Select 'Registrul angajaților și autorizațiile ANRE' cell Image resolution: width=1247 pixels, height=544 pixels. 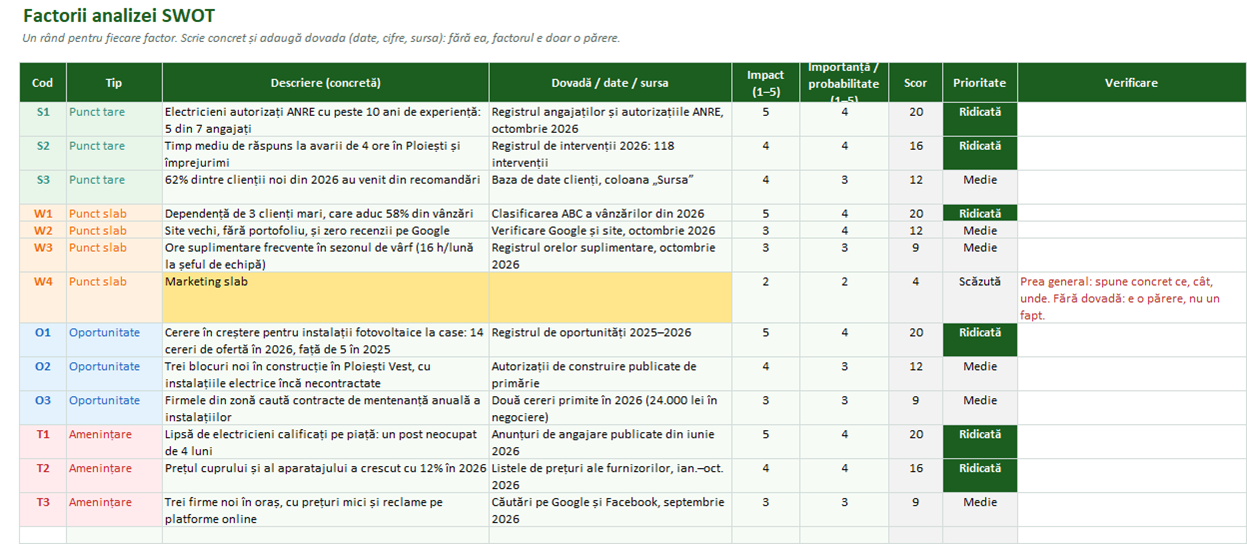pos(611,120)
